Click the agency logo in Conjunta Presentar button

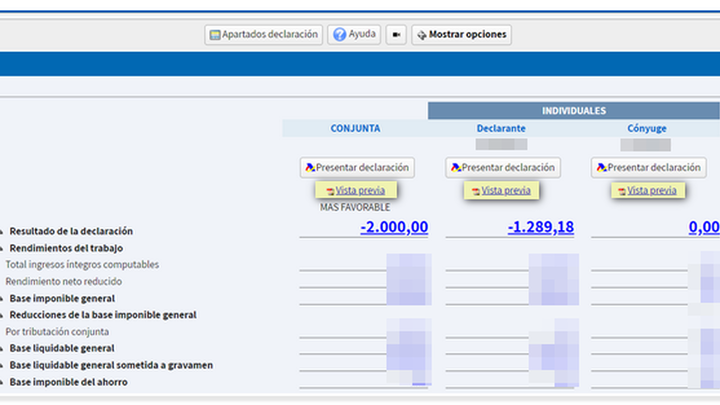click(x=310, y=168)
